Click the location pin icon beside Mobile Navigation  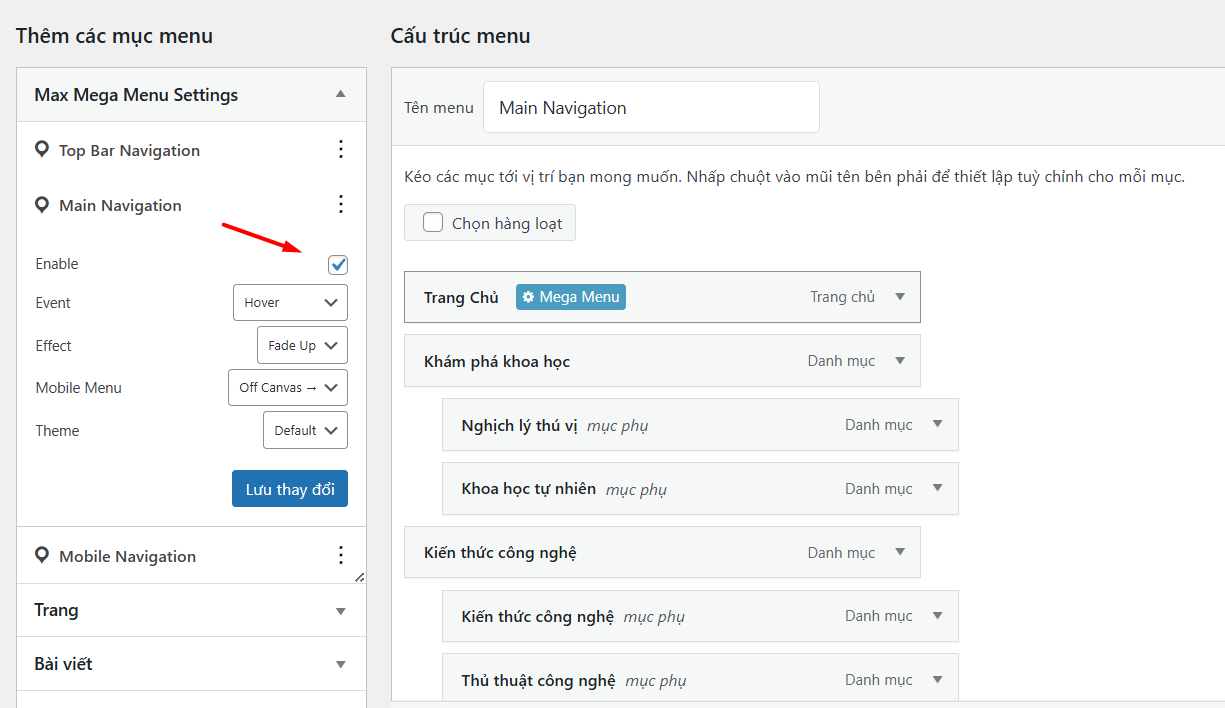point(41,556)
